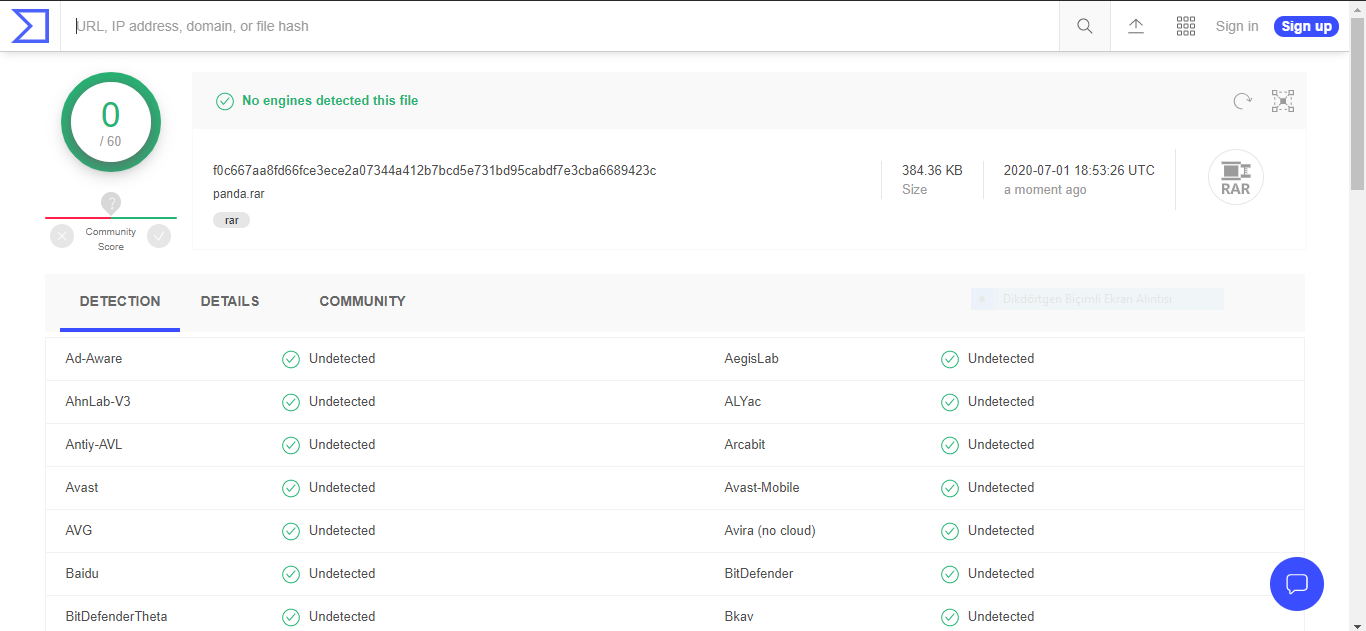This screenshot has height=631, width=1366.
Task: Click the Avira (no cloud) engine name
Action: (x=770, y=531)
